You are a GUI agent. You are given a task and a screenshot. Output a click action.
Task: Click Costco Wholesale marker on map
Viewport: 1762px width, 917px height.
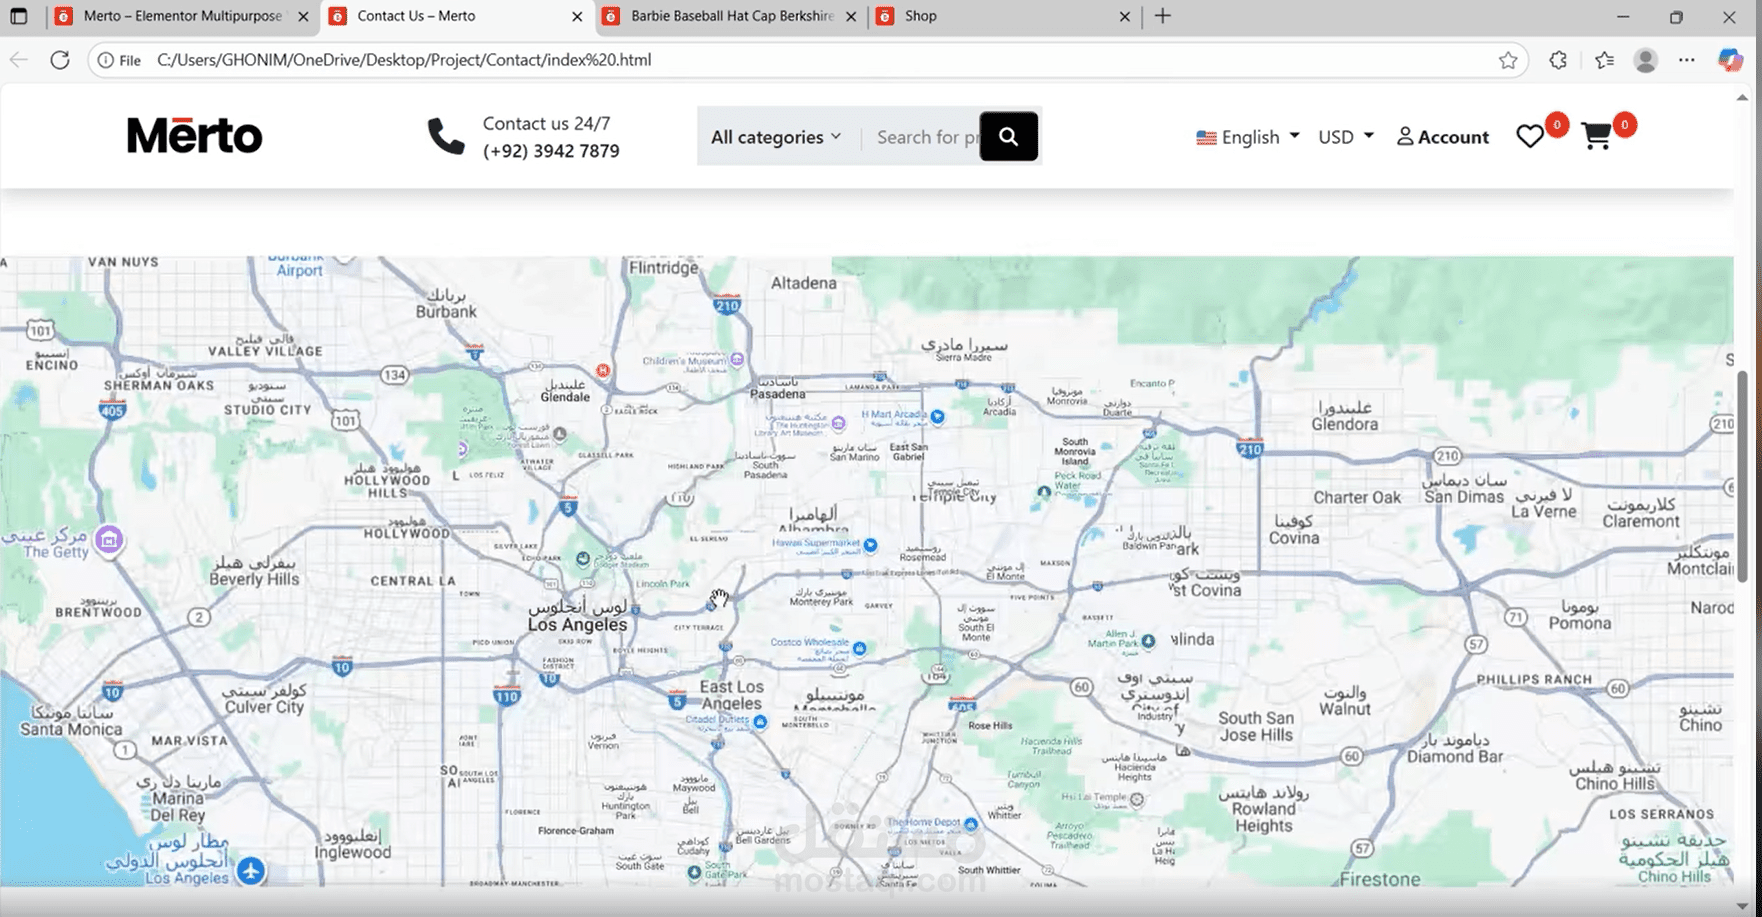point(859,648)
